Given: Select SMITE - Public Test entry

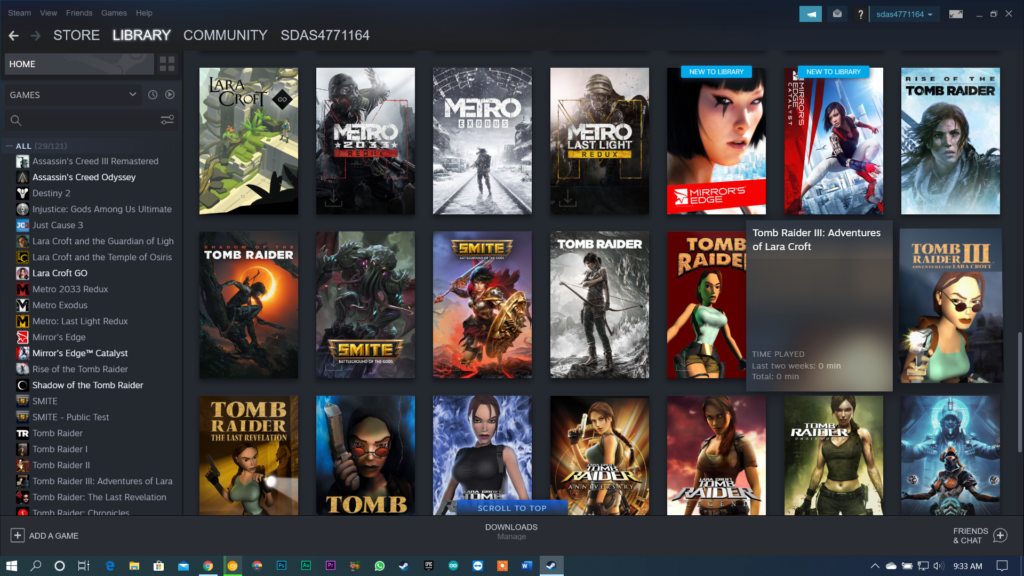Looking at the screenshot, I should [71, 417].
